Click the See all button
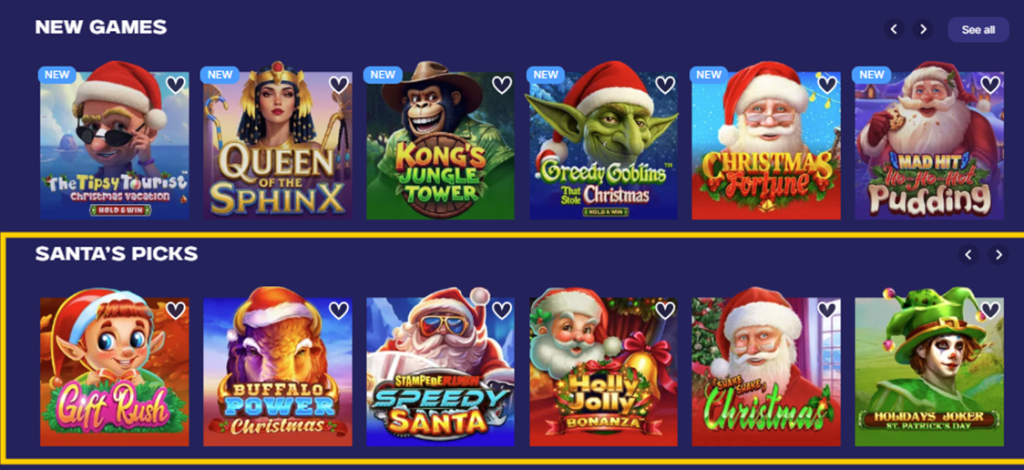Image resolution: width=1024 pixels, height=470 pixels. [x=978, y=30]
